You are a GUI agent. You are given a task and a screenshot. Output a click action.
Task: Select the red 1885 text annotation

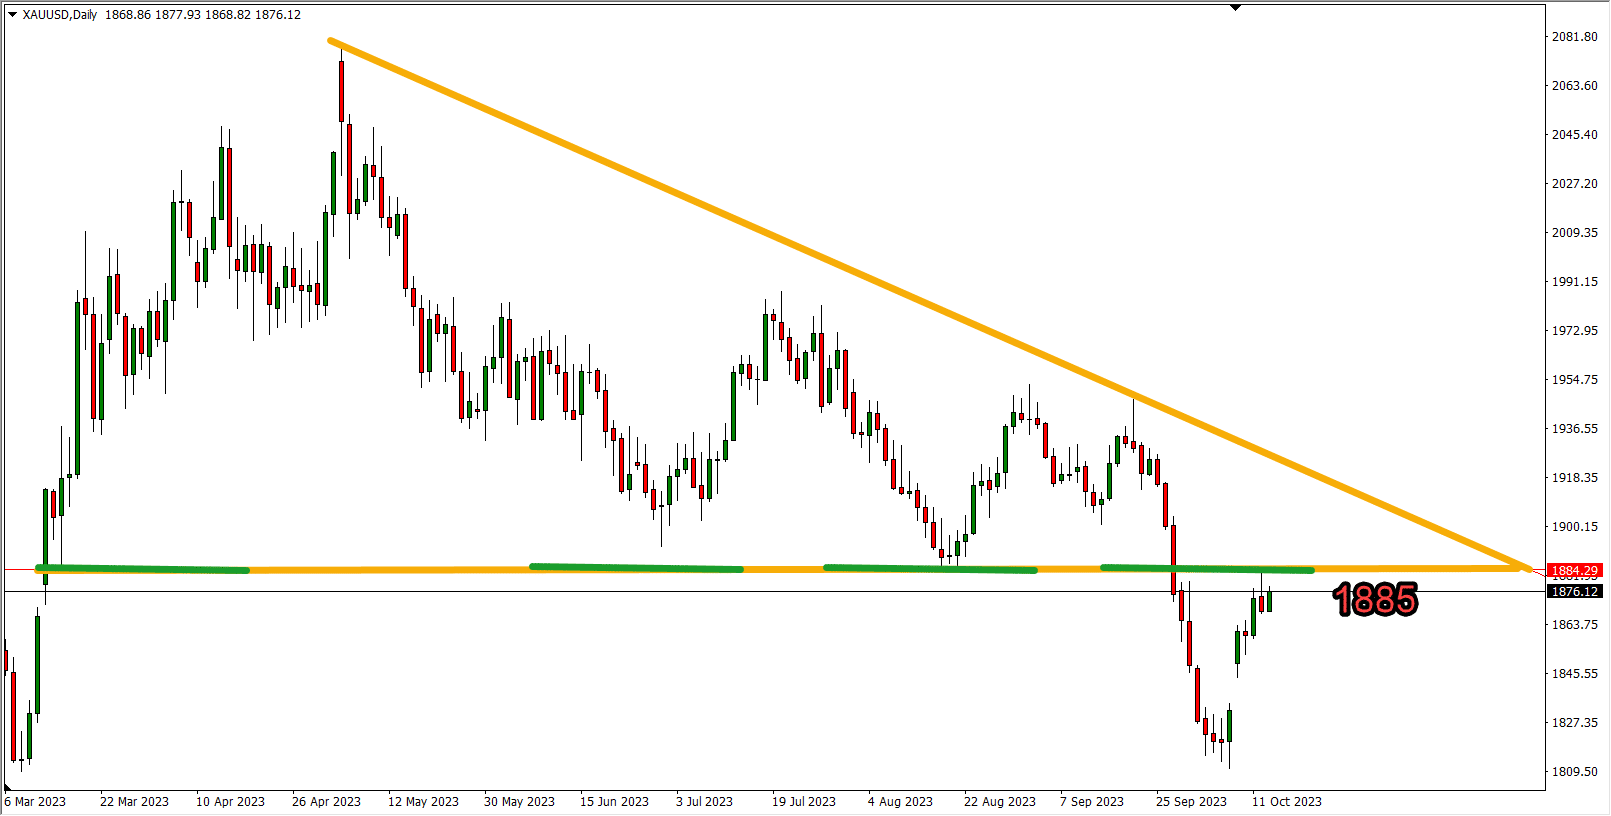click(x=1375, y=600)
